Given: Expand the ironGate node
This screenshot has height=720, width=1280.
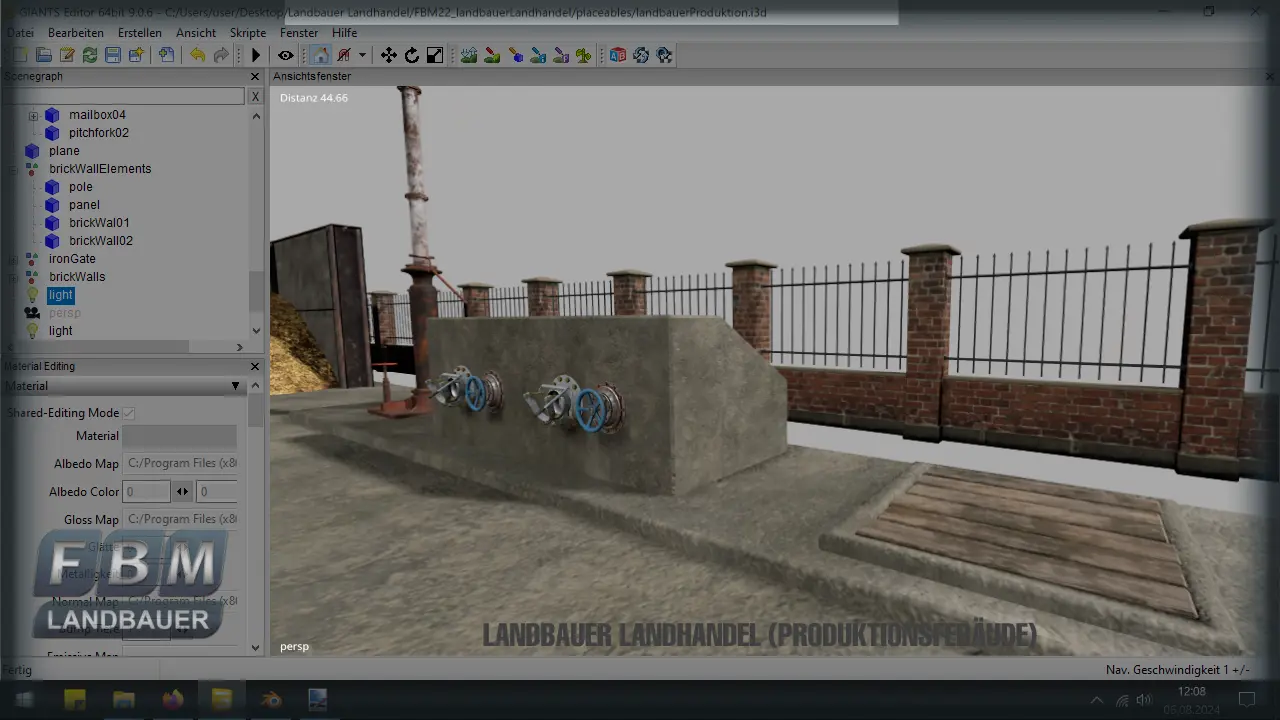Looking at the screenshot, I should point(13,259).
